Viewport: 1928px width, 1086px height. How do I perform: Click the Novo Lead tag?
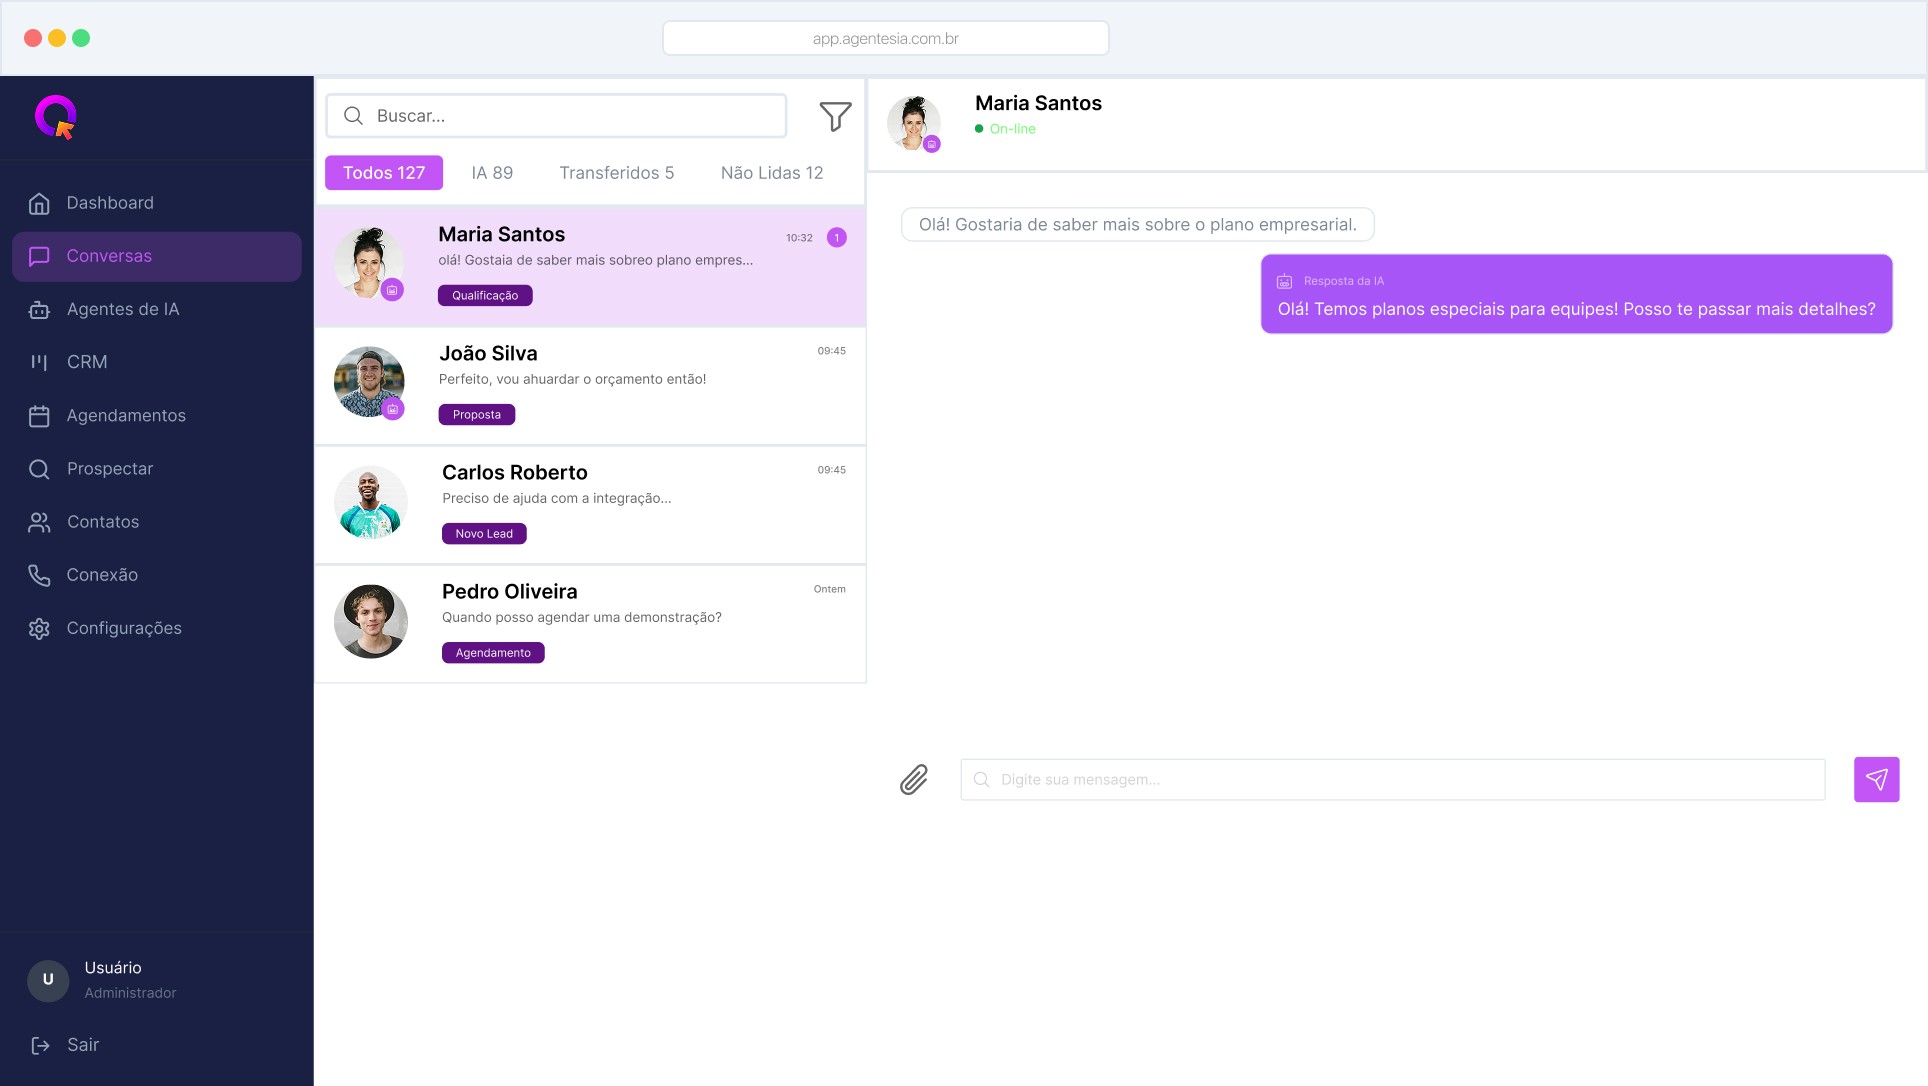tap(484, 534)
